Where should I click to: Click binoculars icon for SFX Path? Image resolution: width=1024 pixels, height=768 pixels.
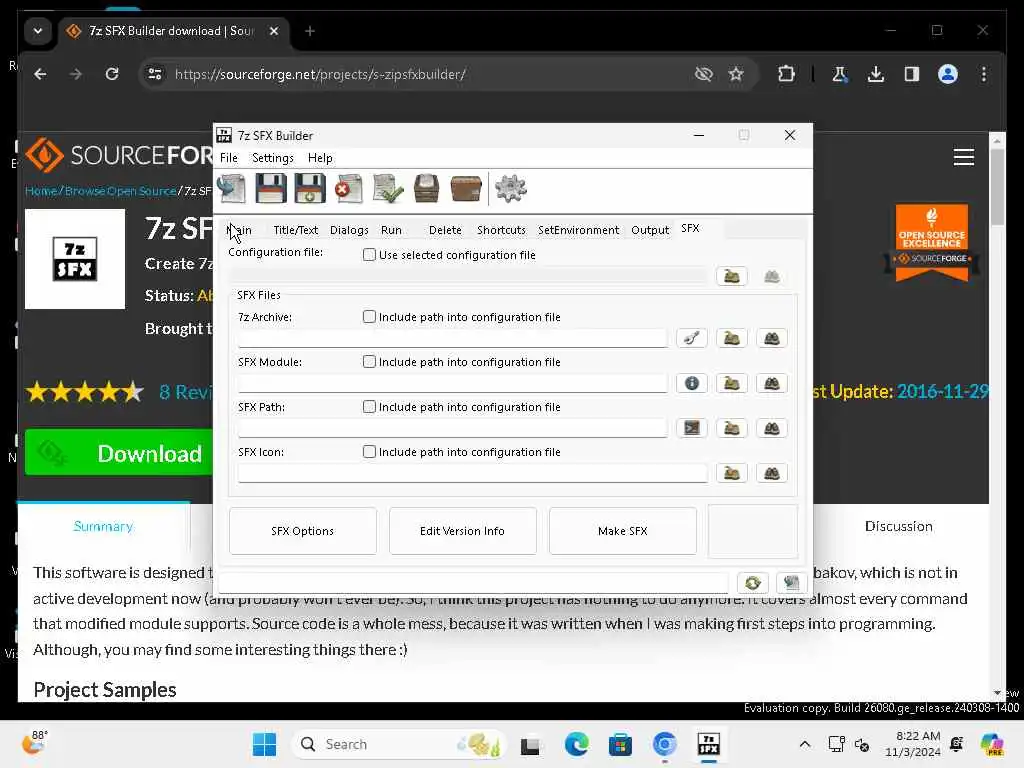click(771, 428)
